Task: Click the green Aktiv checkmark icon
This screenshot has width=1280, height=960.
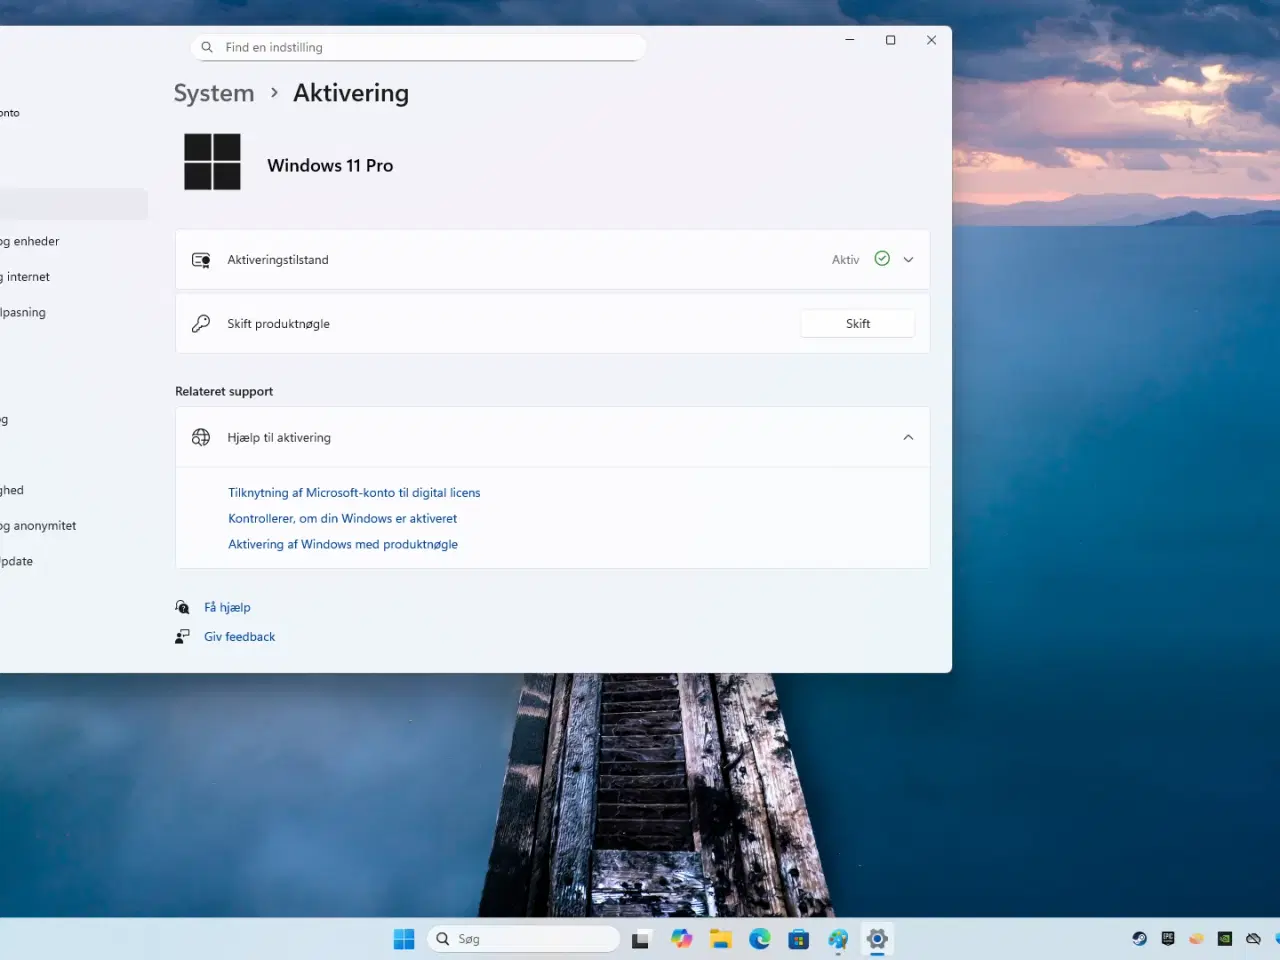Action: tap(882, 259)
